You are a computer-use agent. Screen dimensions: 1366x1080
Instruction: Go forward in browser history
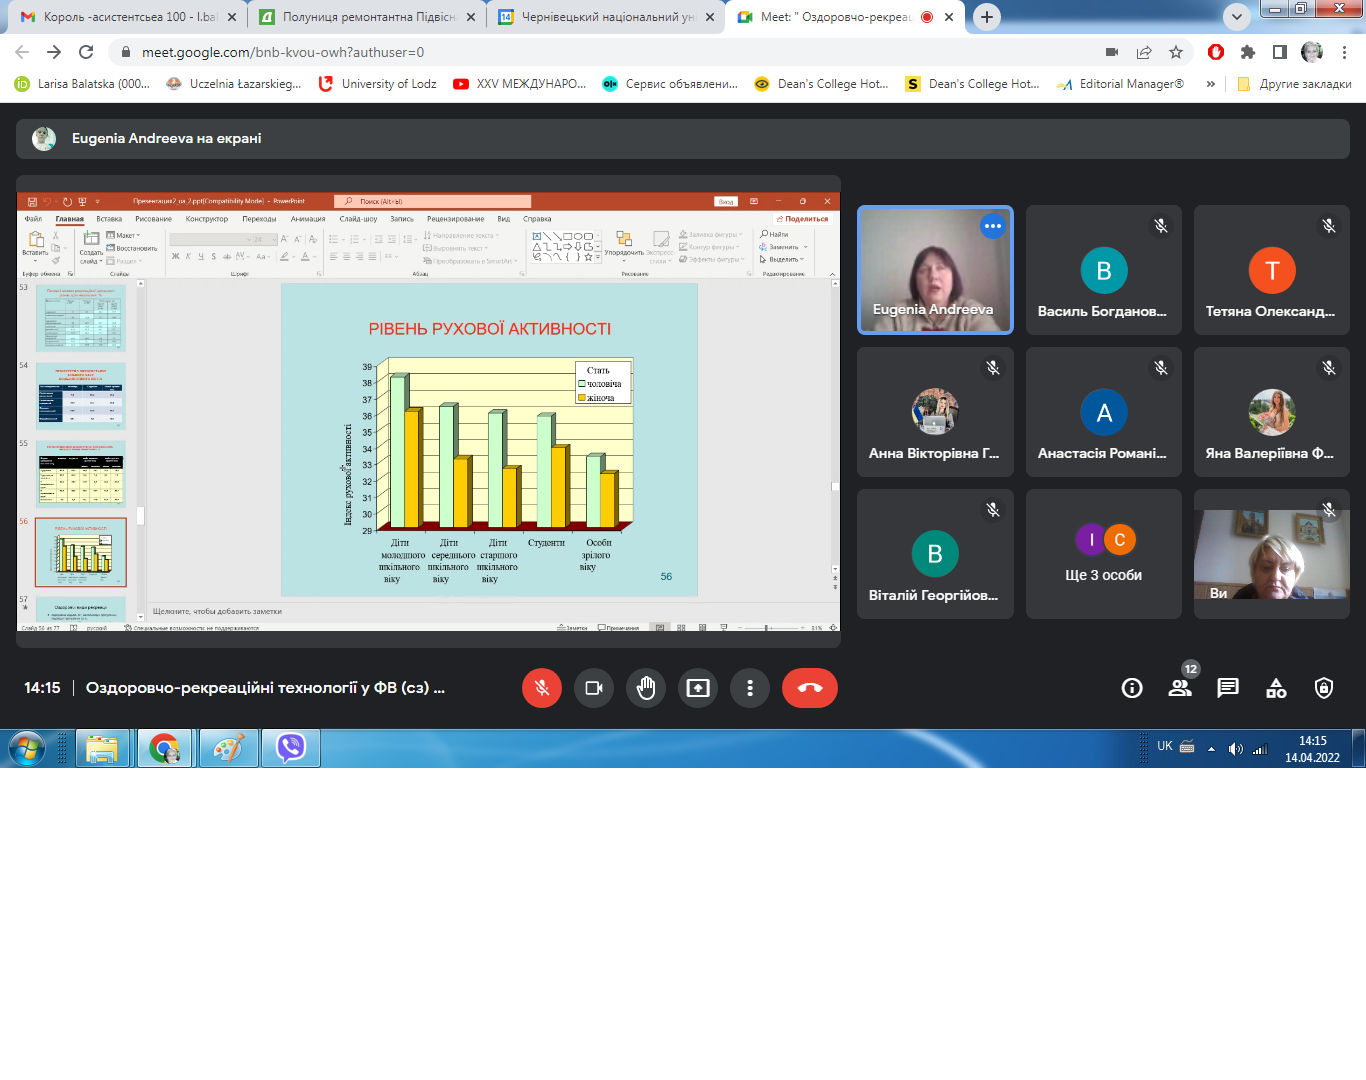click(54, 52)
